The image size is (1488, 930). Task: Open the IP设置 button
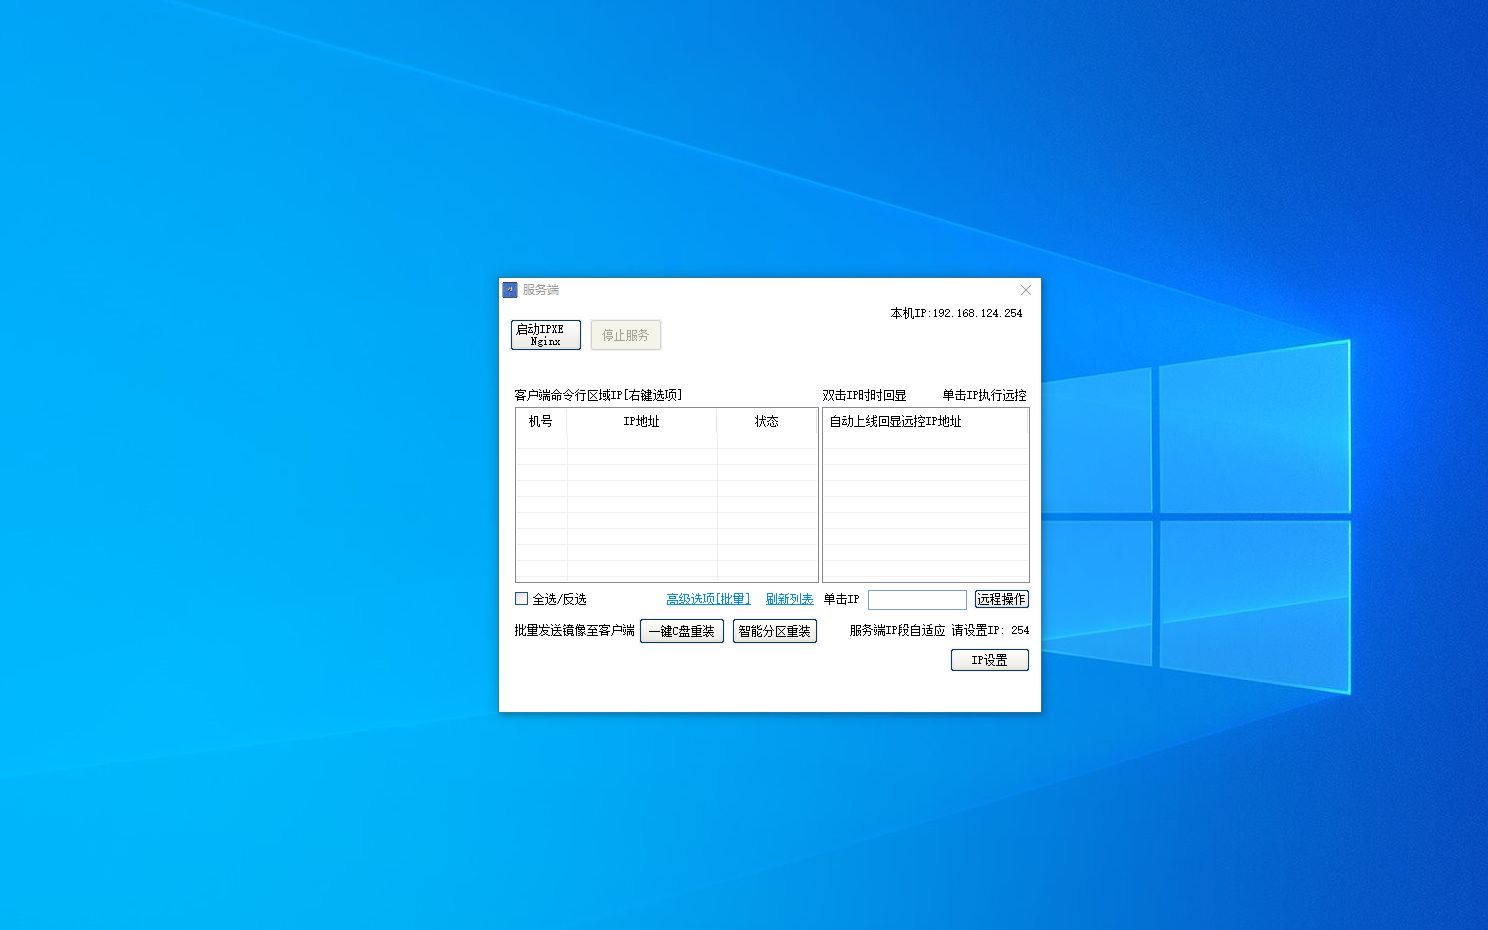pos(990,660)
